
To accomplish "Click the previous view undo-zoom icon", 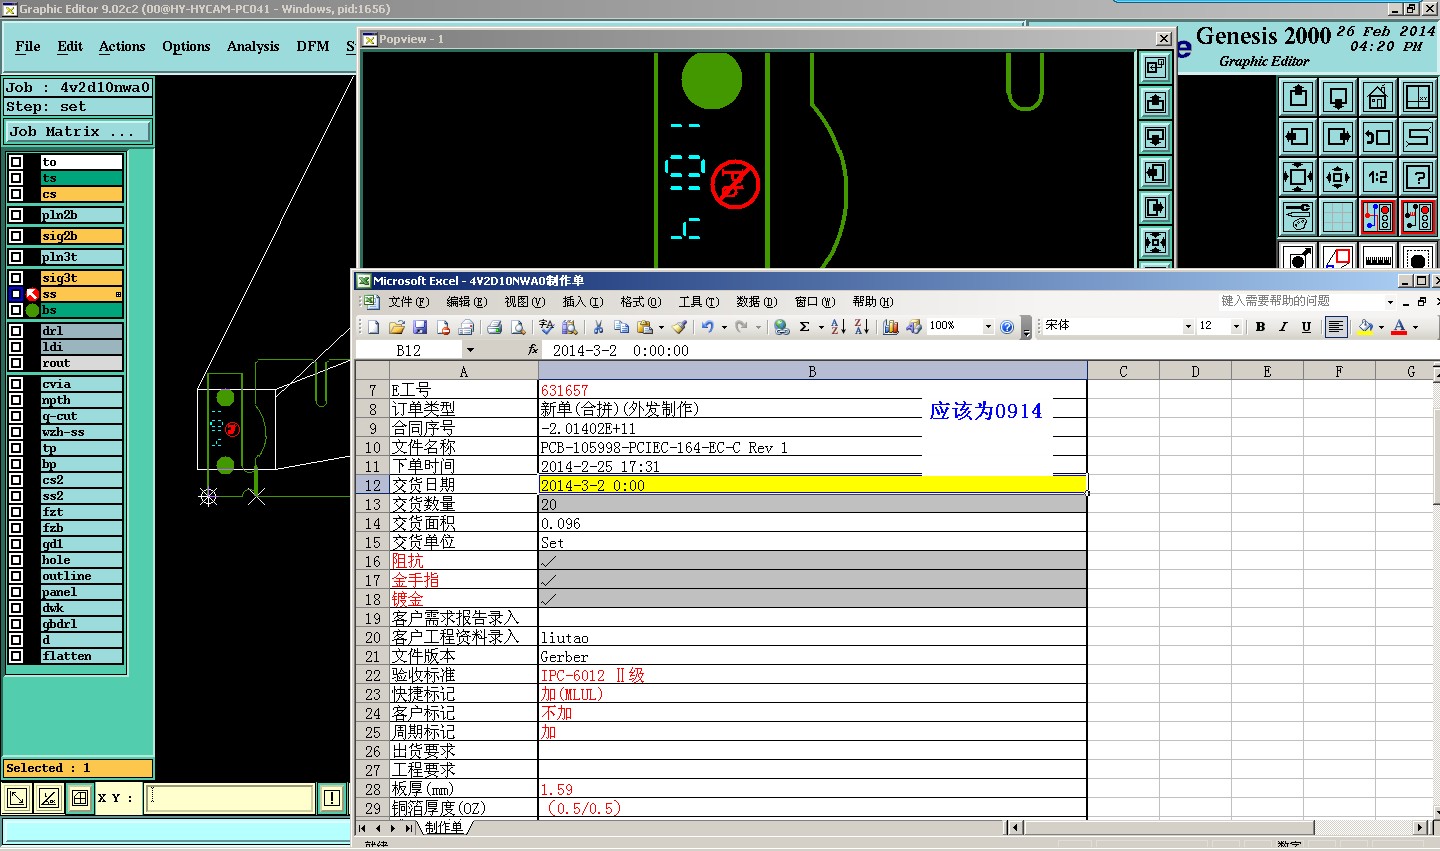I will click(1378, 137).
